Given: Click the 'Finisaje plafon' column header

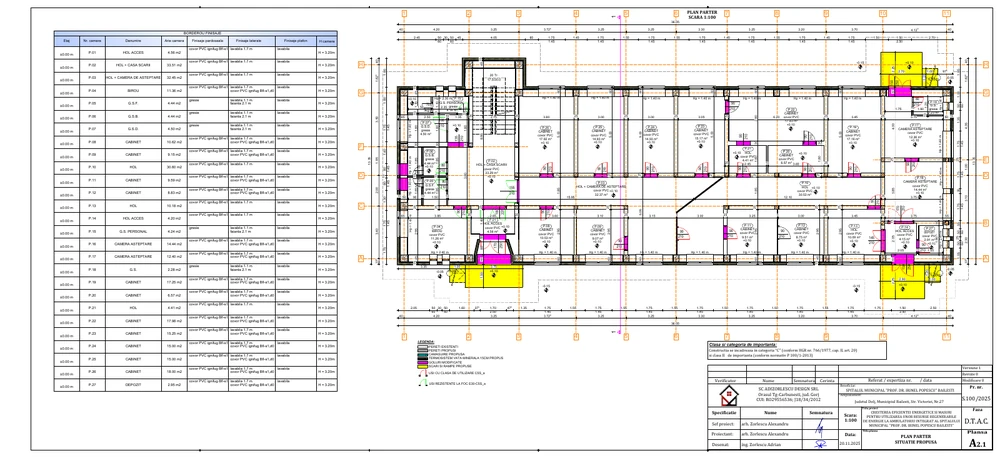Looking at the screenshot, I should [x=295, y=41].
